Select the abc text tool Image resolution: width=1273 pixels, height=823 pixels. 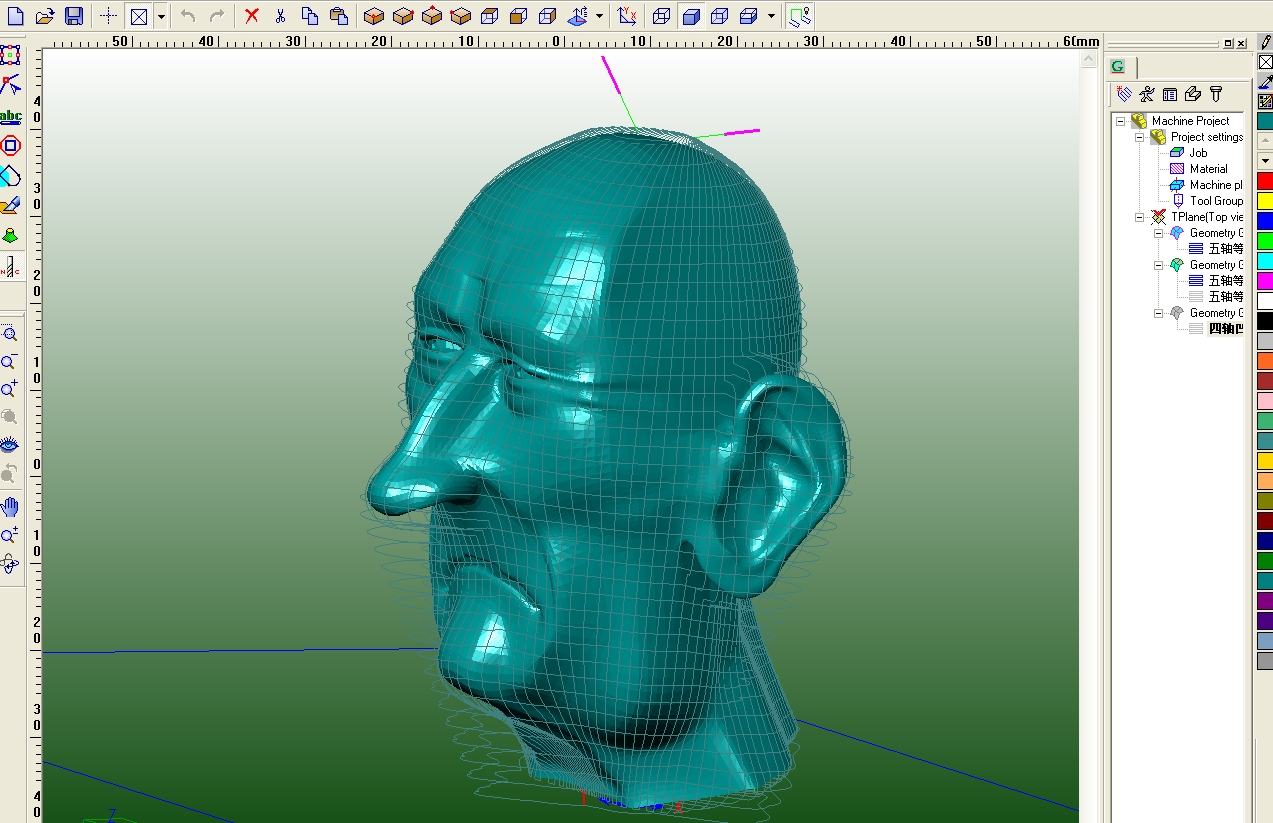(11, 116)
